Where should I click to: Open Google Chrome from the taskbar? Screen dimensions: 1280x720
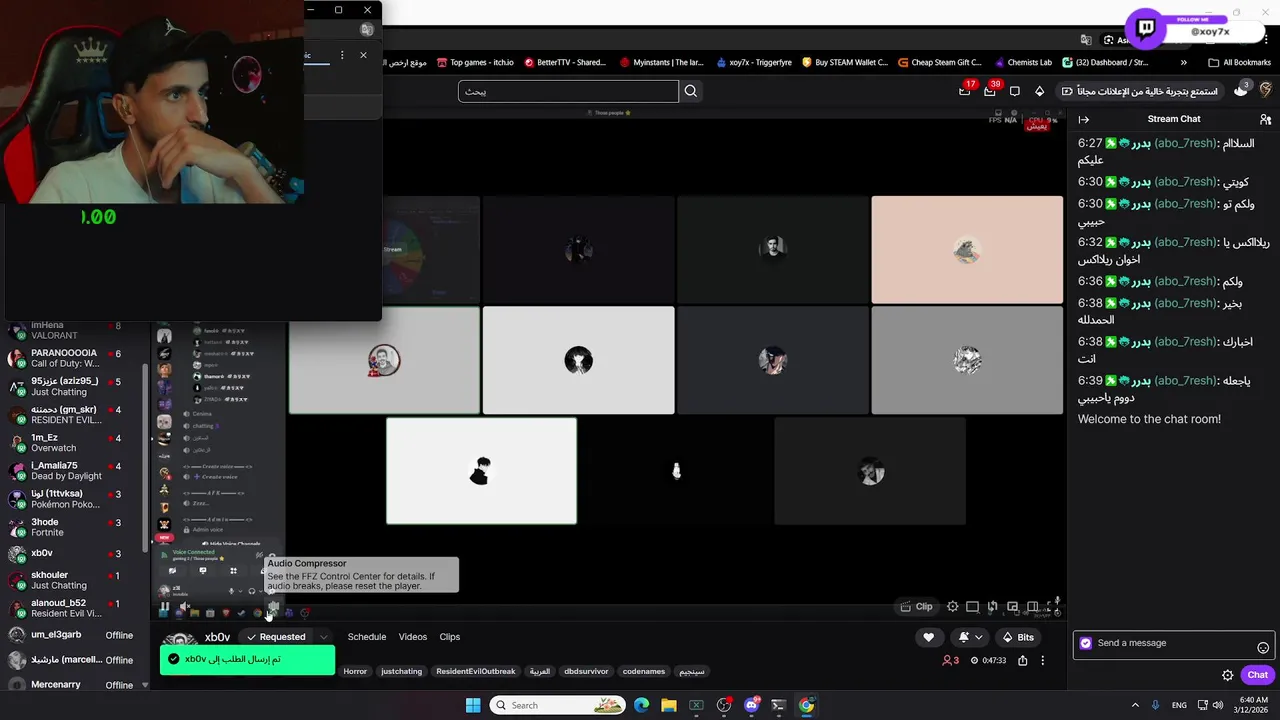pos(806,705)
